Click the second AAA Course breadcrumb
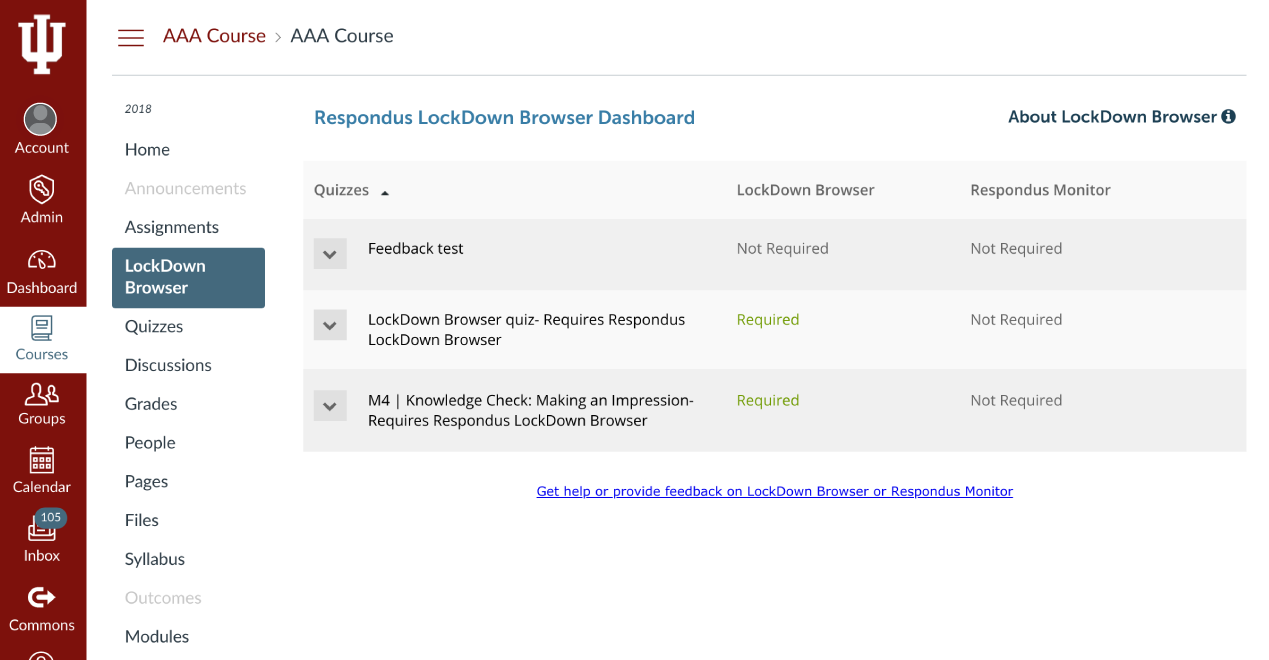Viewport: 1269px width, 660px height. [342, 37]
